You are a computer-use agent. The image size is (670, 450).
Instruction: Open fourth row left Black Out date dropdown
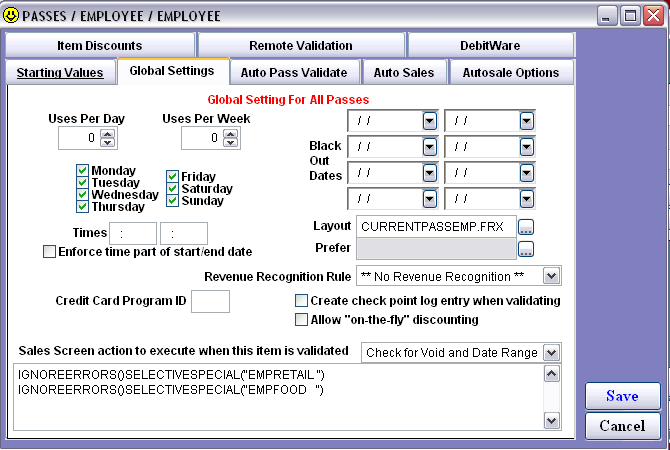click(x=429, y=200)
